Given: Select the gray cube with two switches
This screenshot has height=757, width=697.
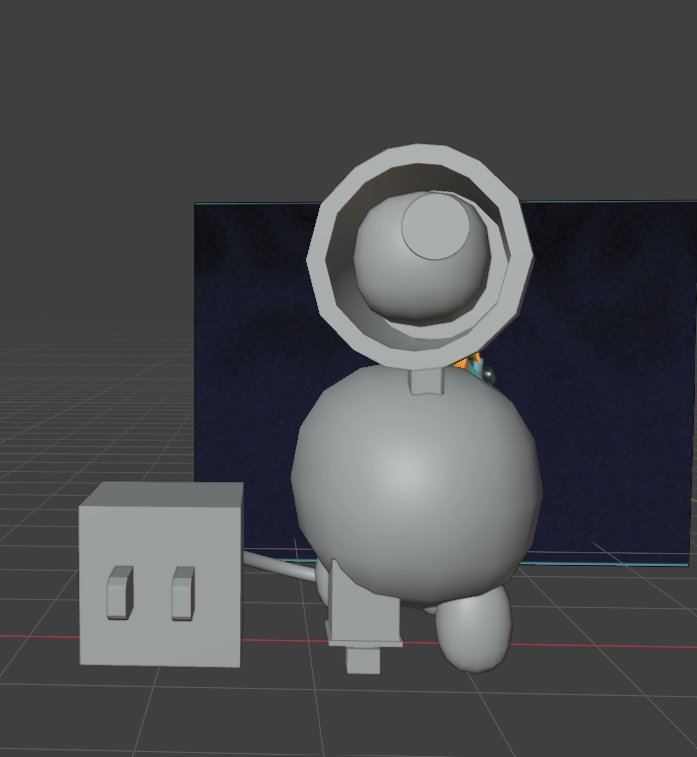Looking at the screenshot, I should coord(160,575).
